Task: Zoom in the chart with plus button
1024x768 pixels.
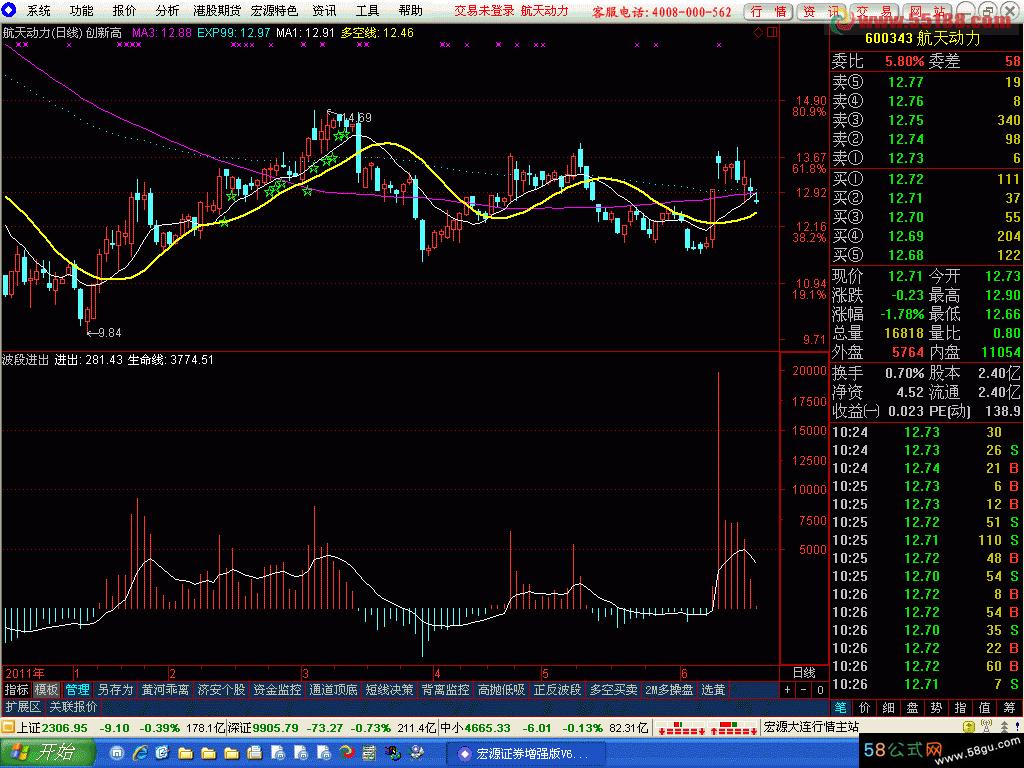Action: 788,690
